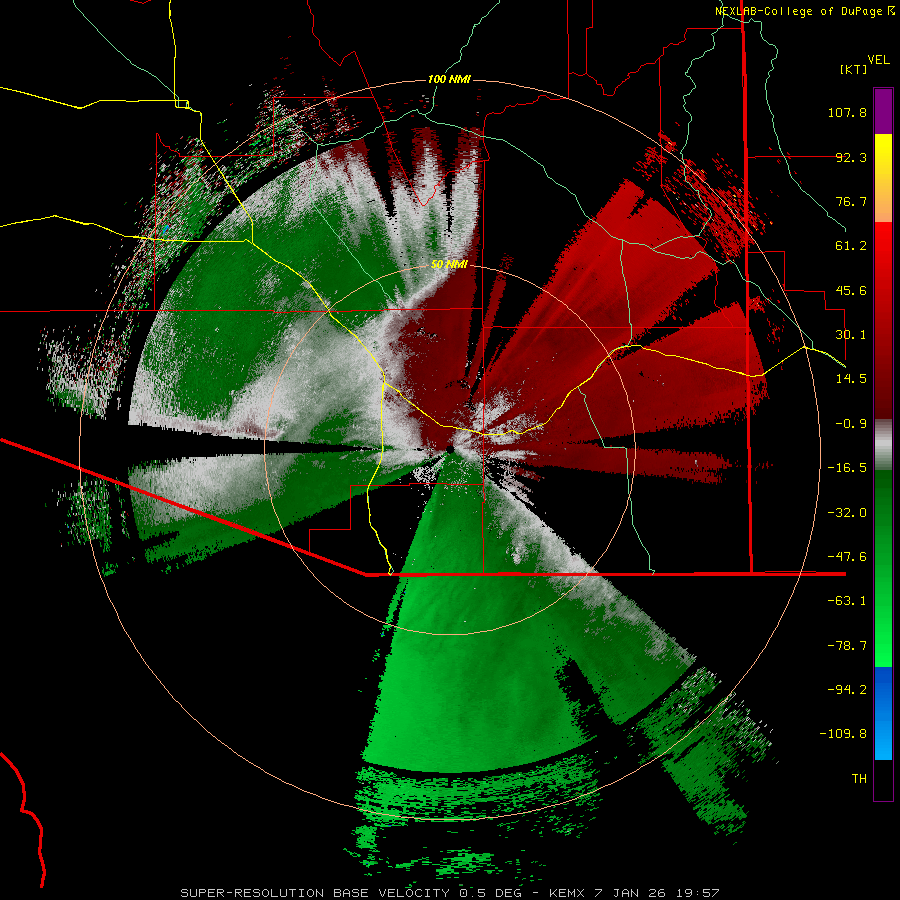
Task: Click the purple band of the velocity scale
Action: click(883, 111)
